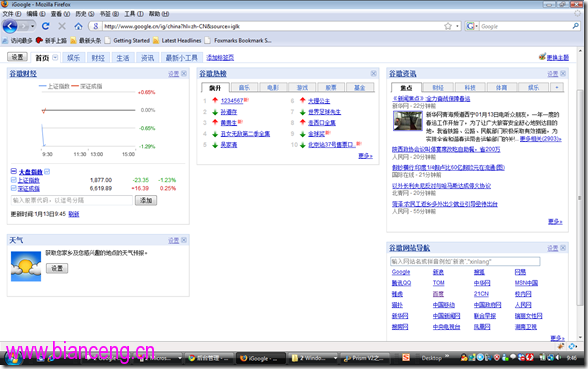The image size is (588, 369).
Task: Switch to the 娱乐 page tab
Action: coord(74,58)
